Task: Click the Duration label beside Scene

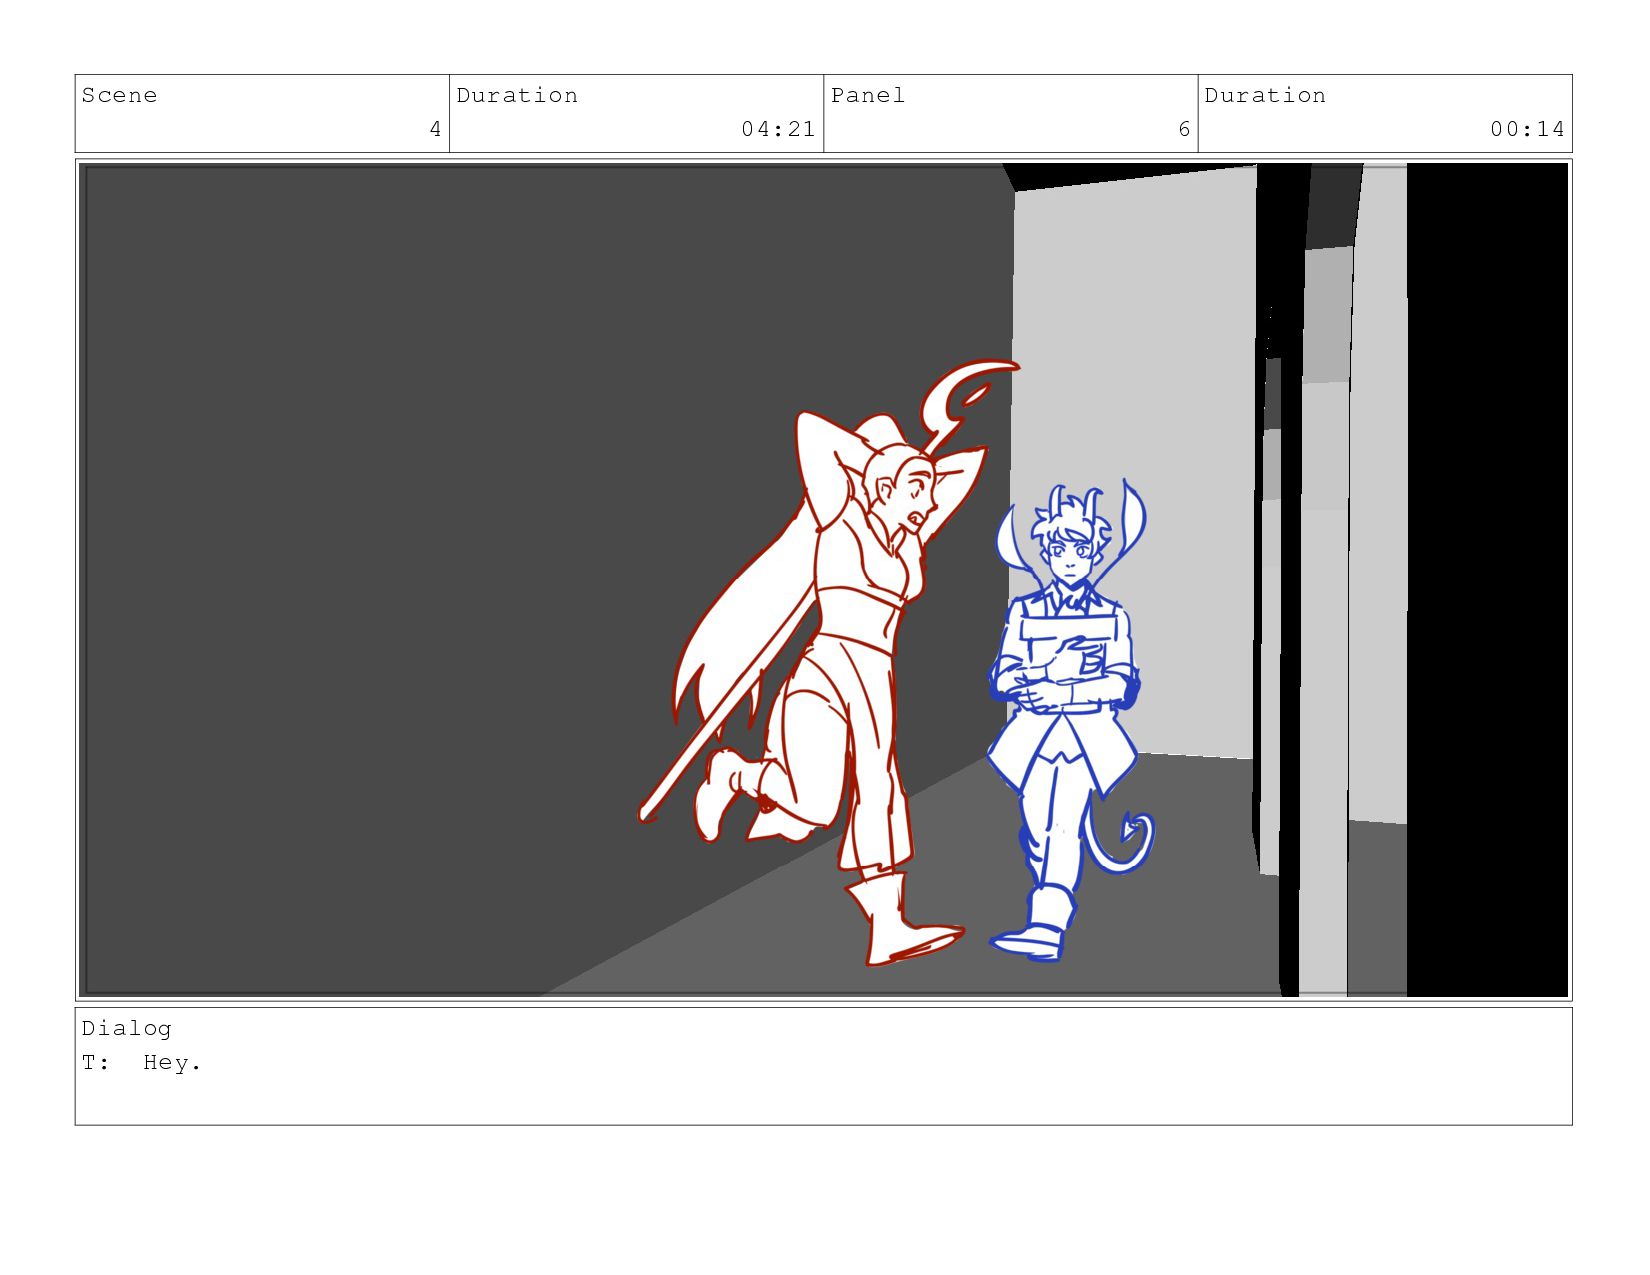Action: (x=517, y=95)
